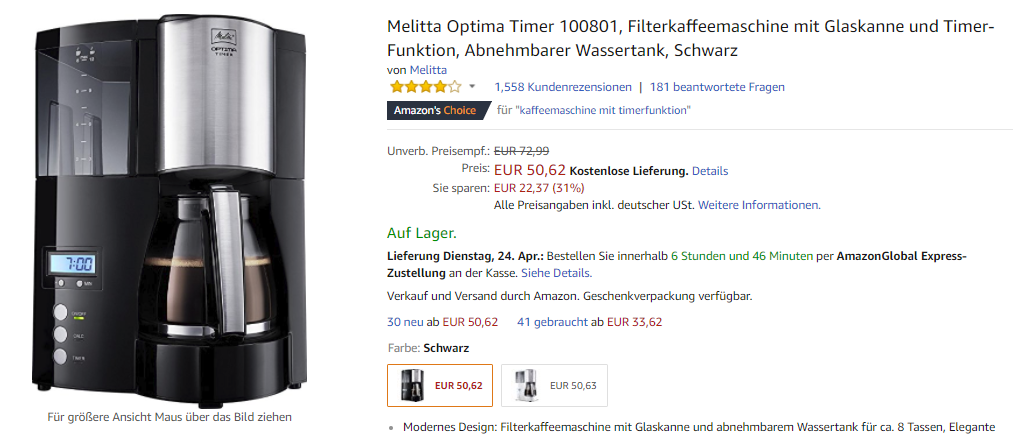Click the star rating icons
Screen dimensions: 1035x435
tap(425, 87)
